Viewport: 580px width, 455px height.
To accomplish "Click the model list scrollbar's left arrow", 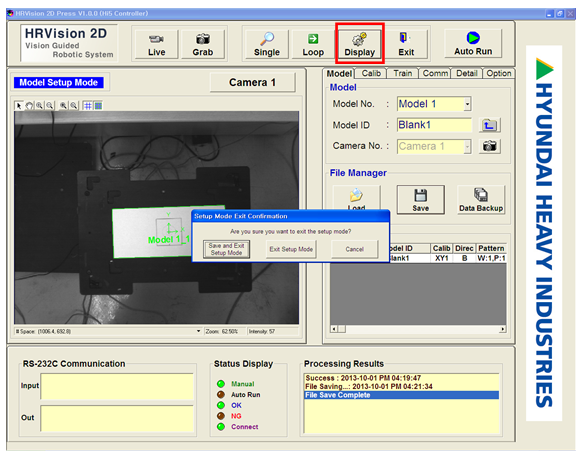I will pos(334,329).
